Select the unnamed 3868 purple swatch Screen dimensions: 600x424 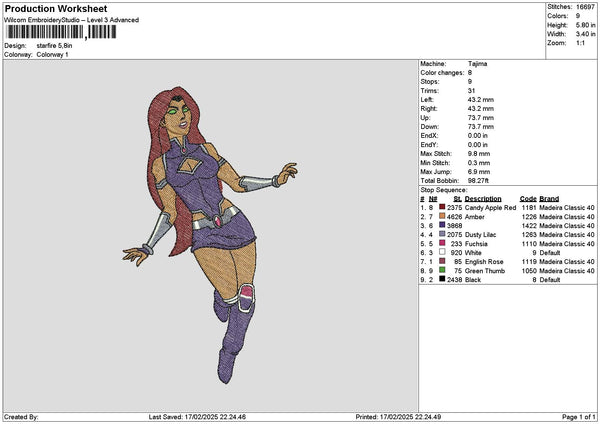pos(440,226)
